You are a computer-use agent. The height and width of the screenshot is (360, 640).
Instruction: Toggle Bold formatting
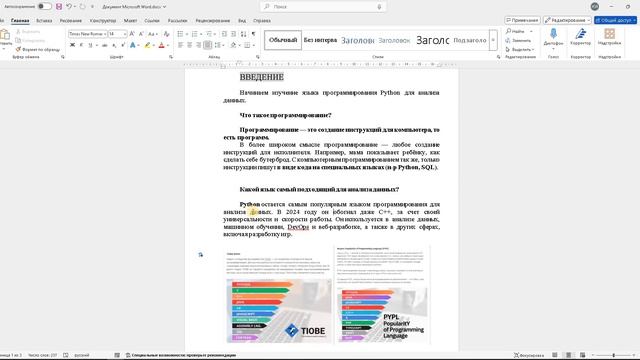point(72,45)
